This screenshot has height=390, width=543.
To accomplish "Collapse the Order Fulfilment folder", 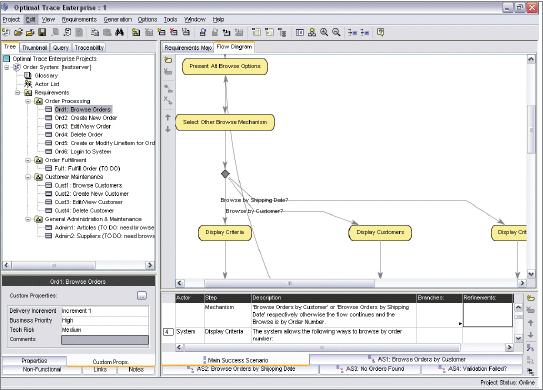I will (x=28, y=160).
